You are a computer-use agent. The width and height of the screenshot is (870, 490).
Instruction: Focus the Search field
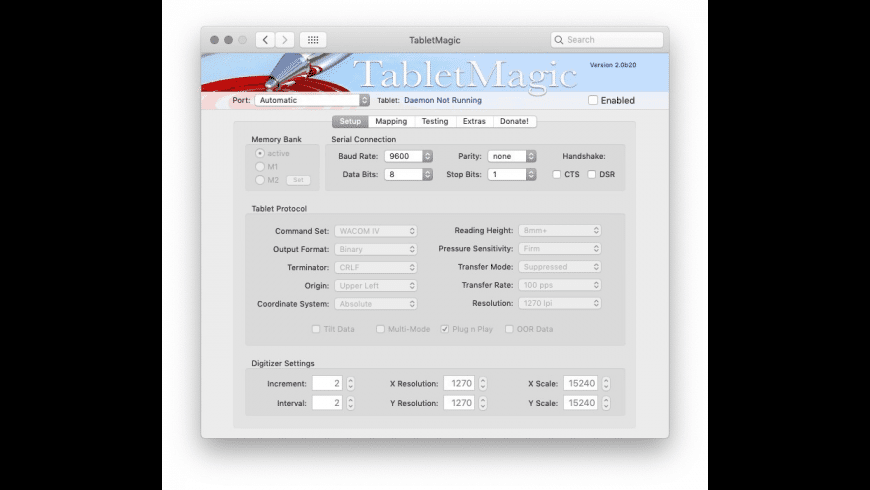607,40
